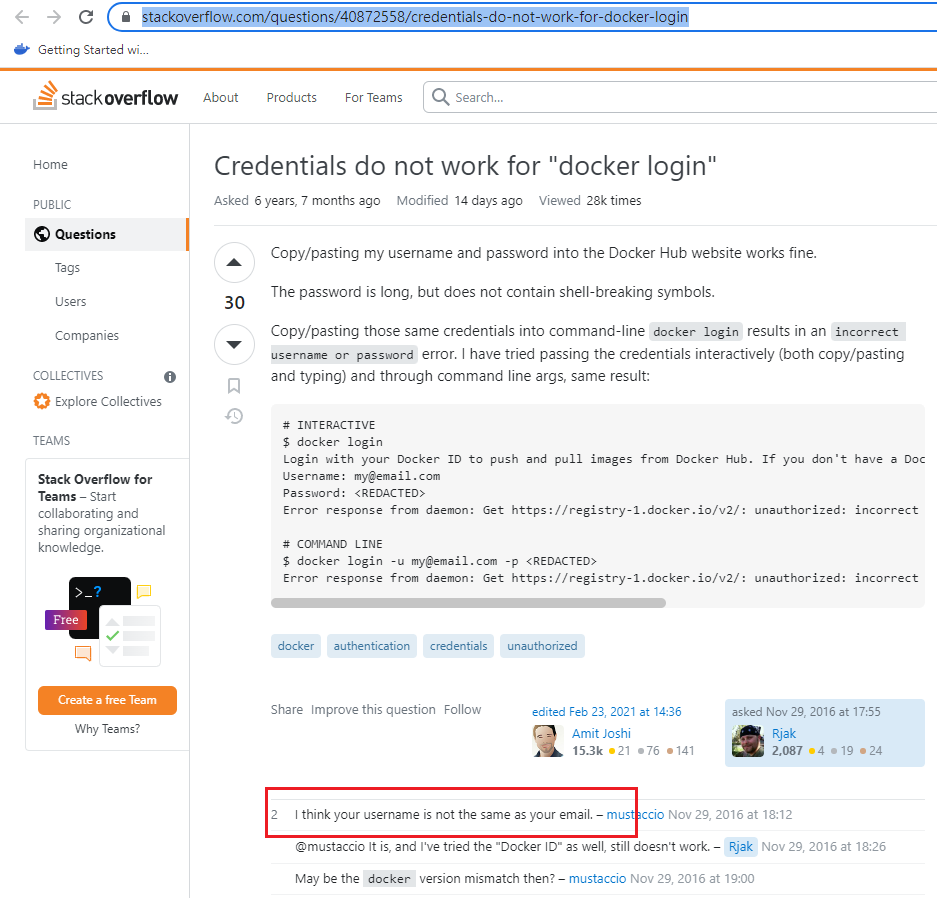Open the Products menu in the header
Image resolution: width=937 pixels, height=898 pixels.
pyautogui.click(x=291, y=97)
